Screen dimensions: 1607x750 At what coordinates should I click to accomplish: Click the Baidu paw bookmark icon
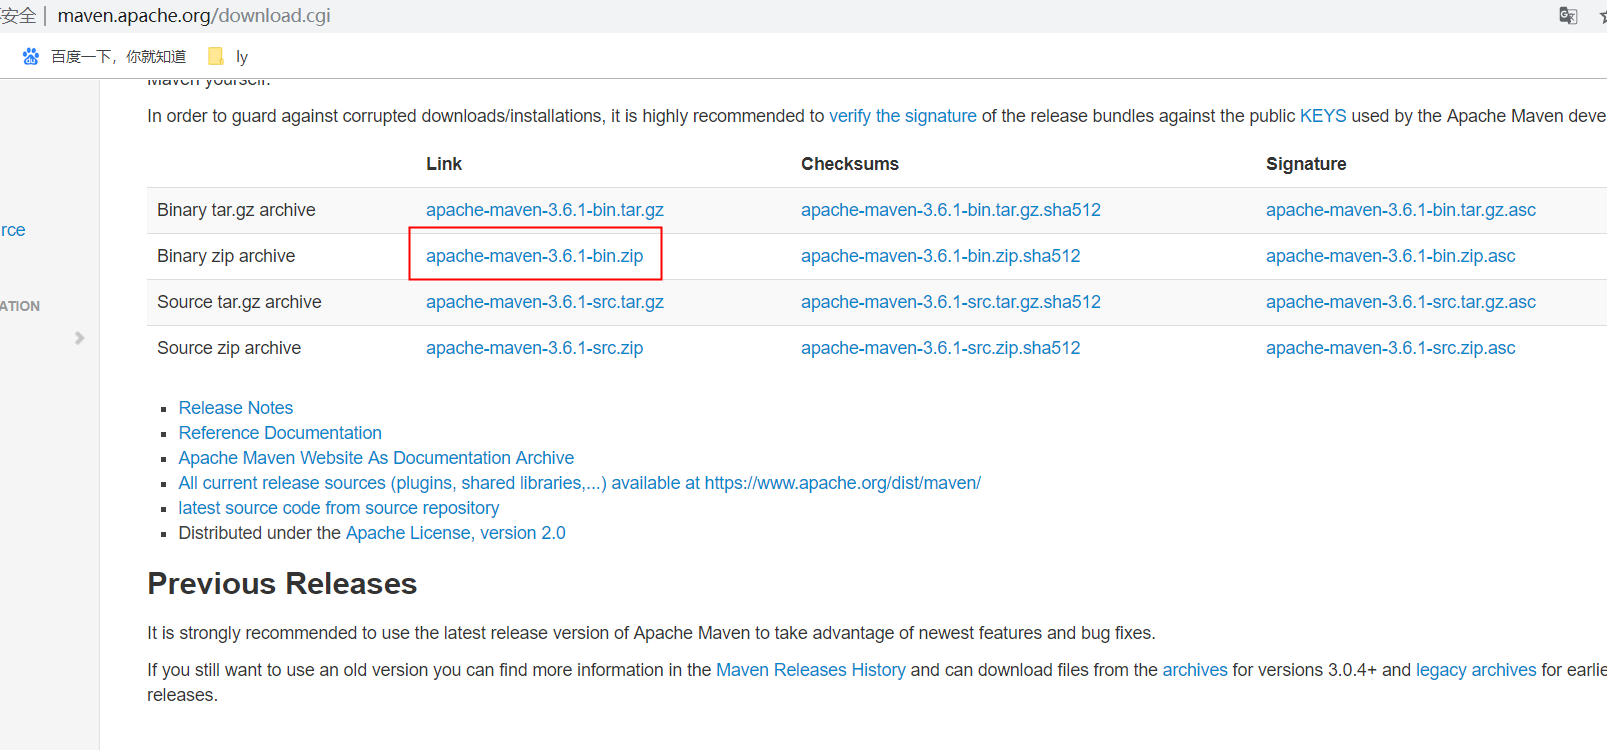pos(31,56)
